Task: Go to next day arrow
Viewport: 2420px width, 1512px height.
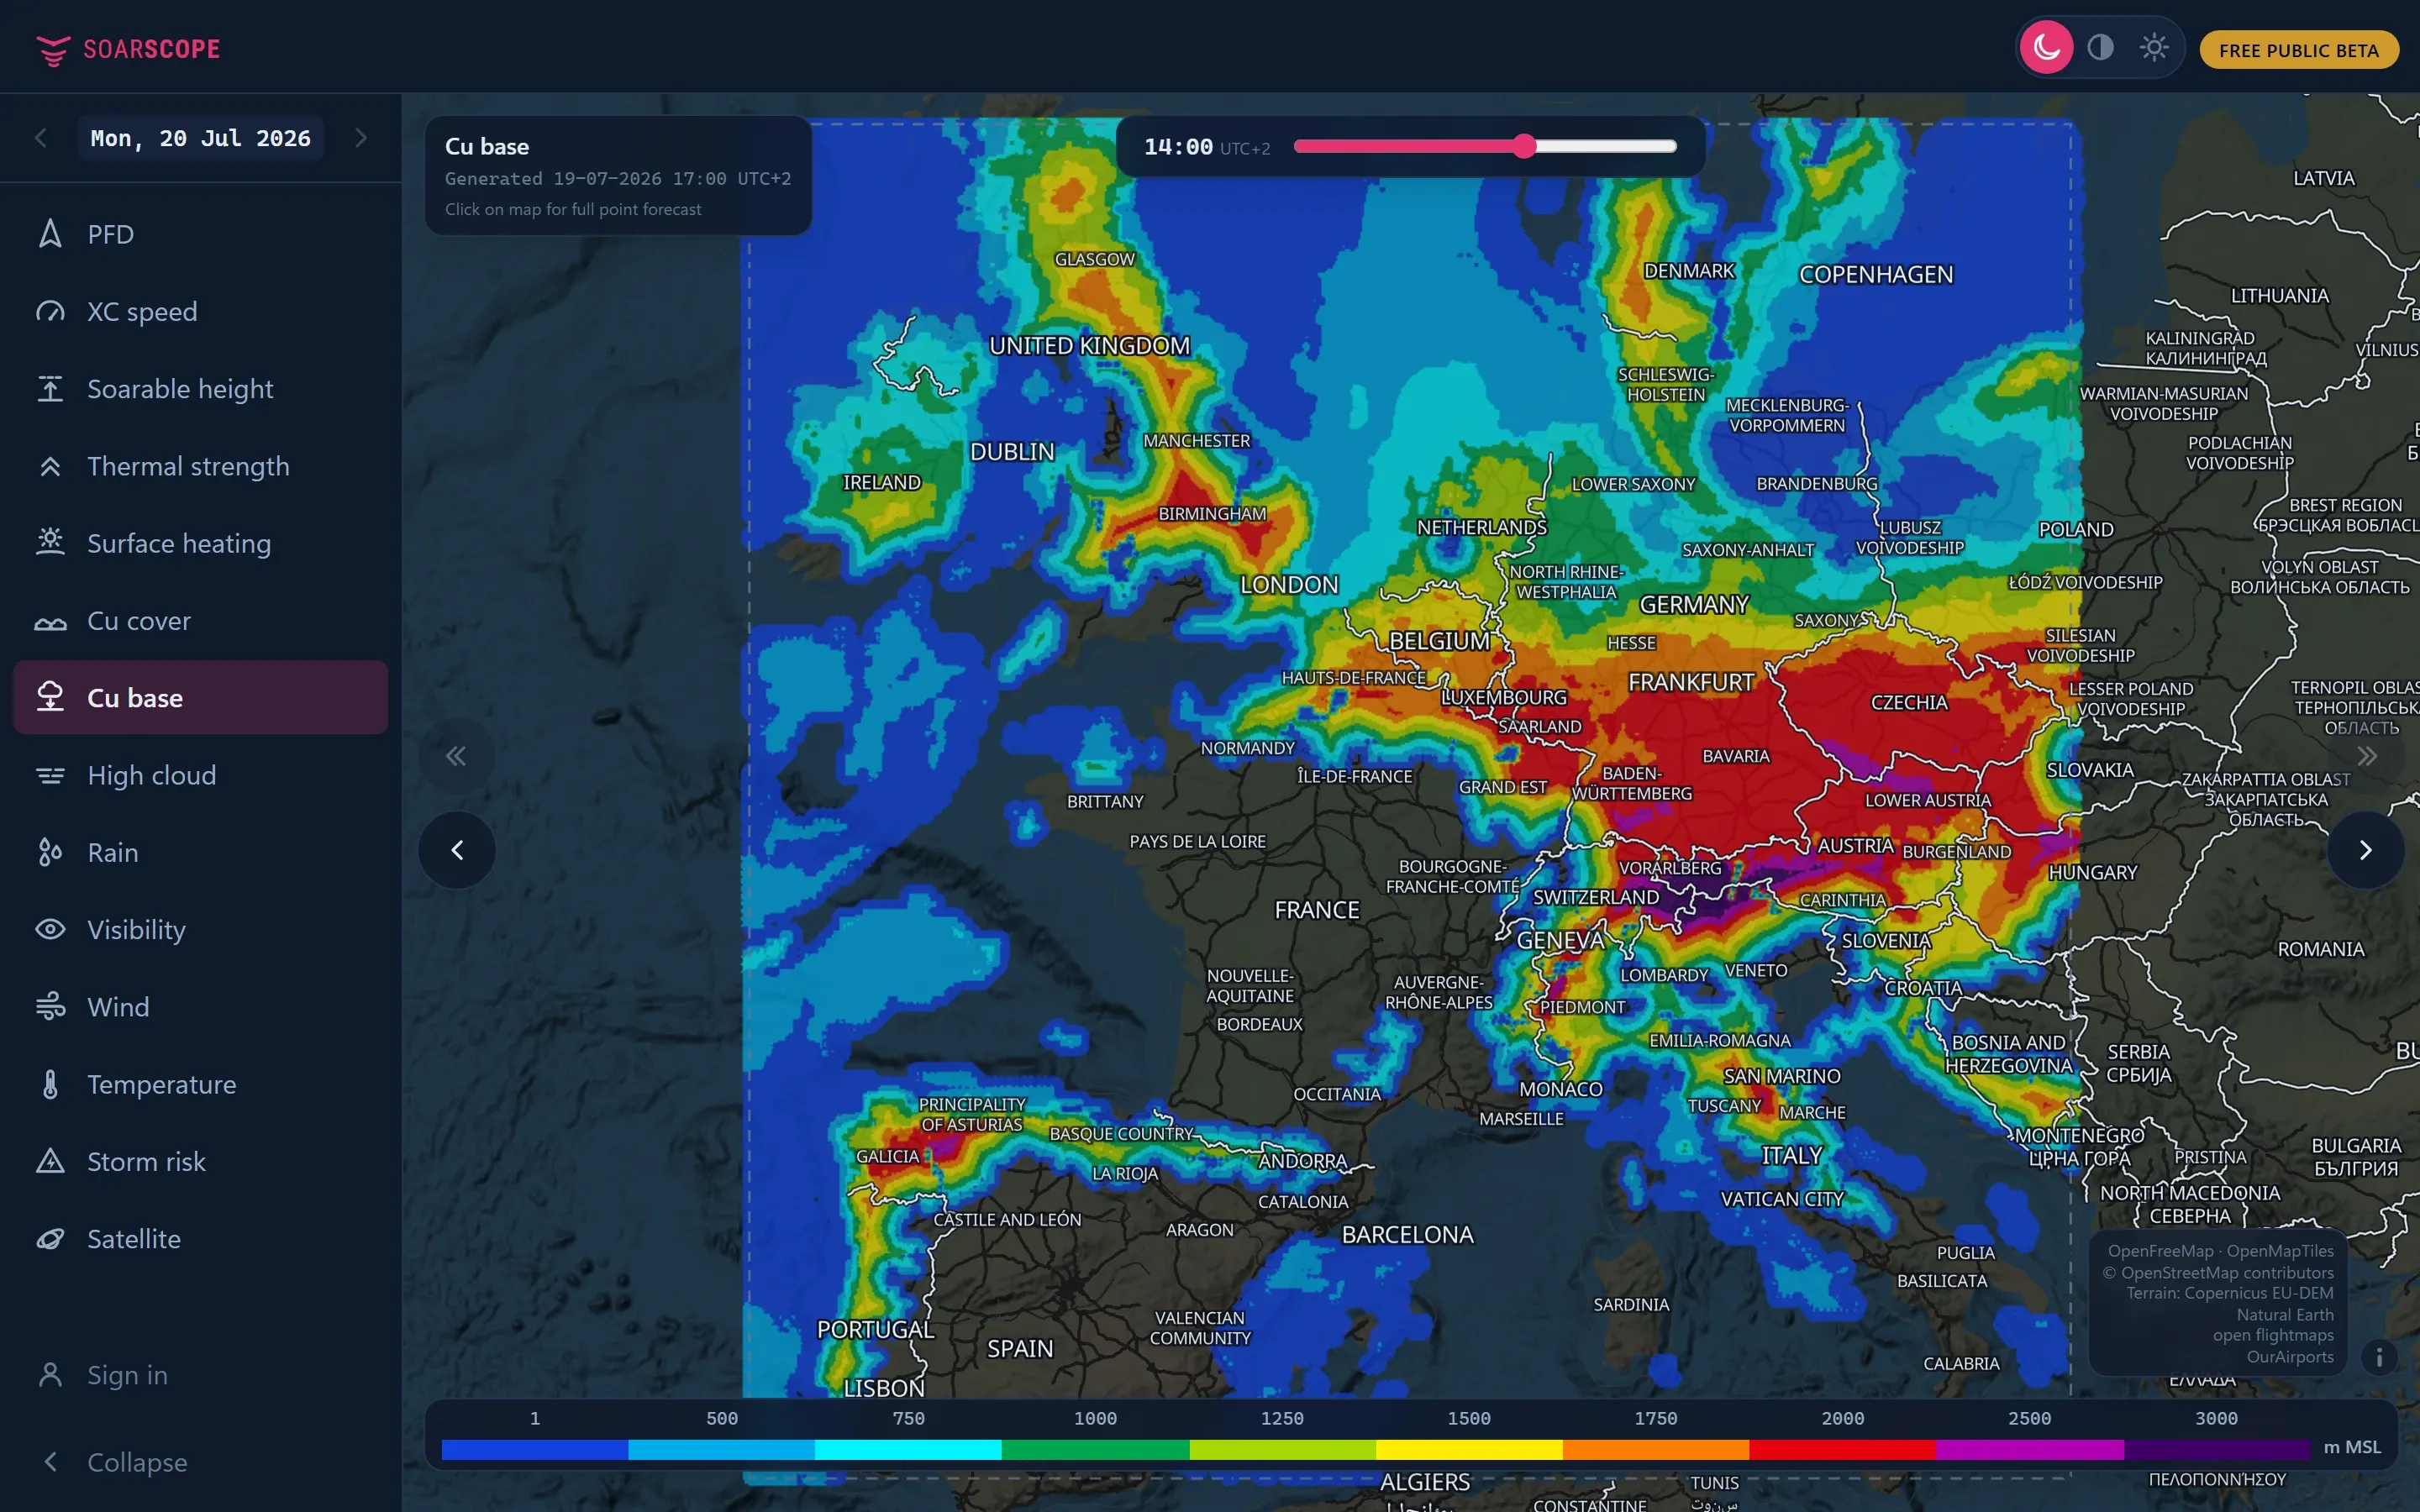Action: (x=361, y=138)
